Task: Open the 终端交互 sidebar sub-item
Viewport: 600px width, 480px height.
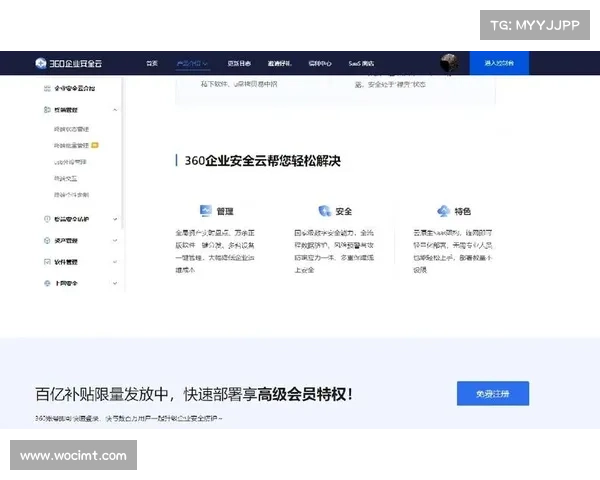Action: coord(65,178)
